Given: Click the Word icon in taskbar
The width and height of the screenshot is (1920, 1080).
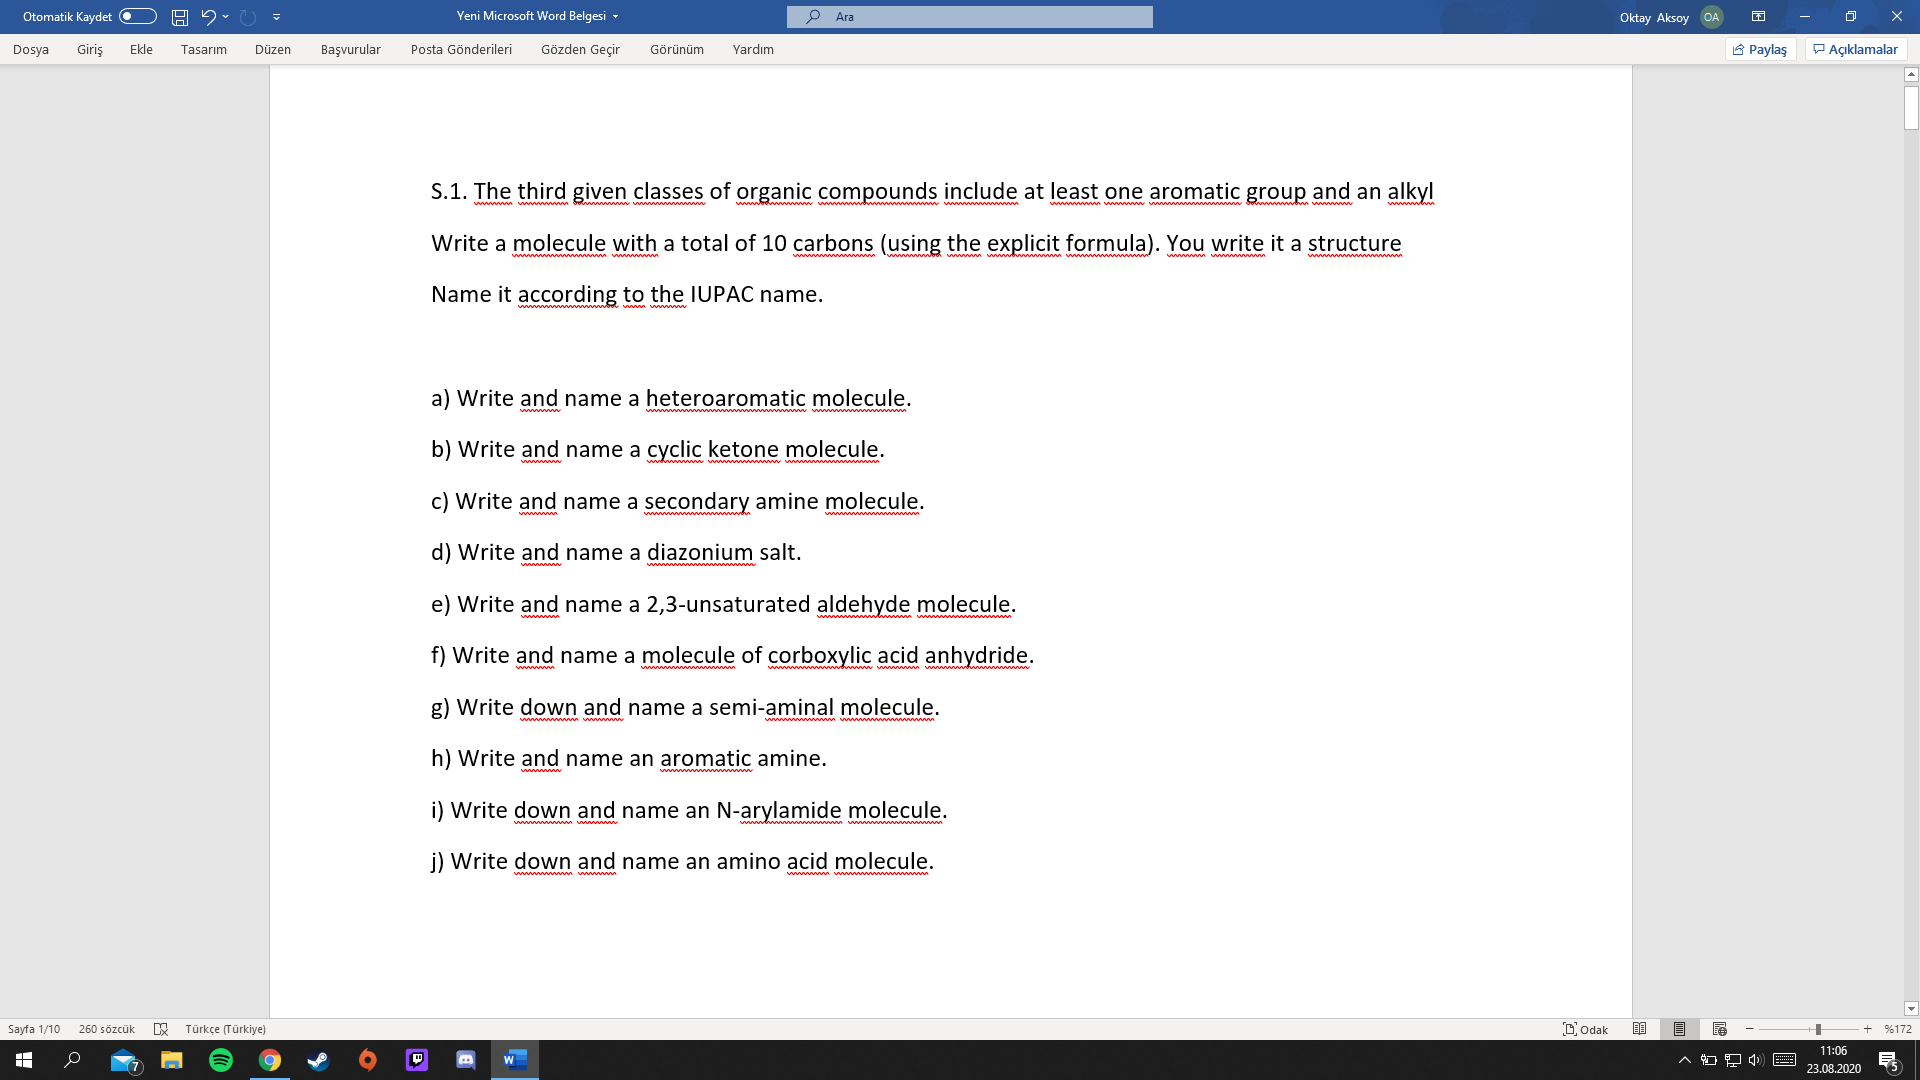Looking at the screenshot, I should click(x=515, y=1060).
